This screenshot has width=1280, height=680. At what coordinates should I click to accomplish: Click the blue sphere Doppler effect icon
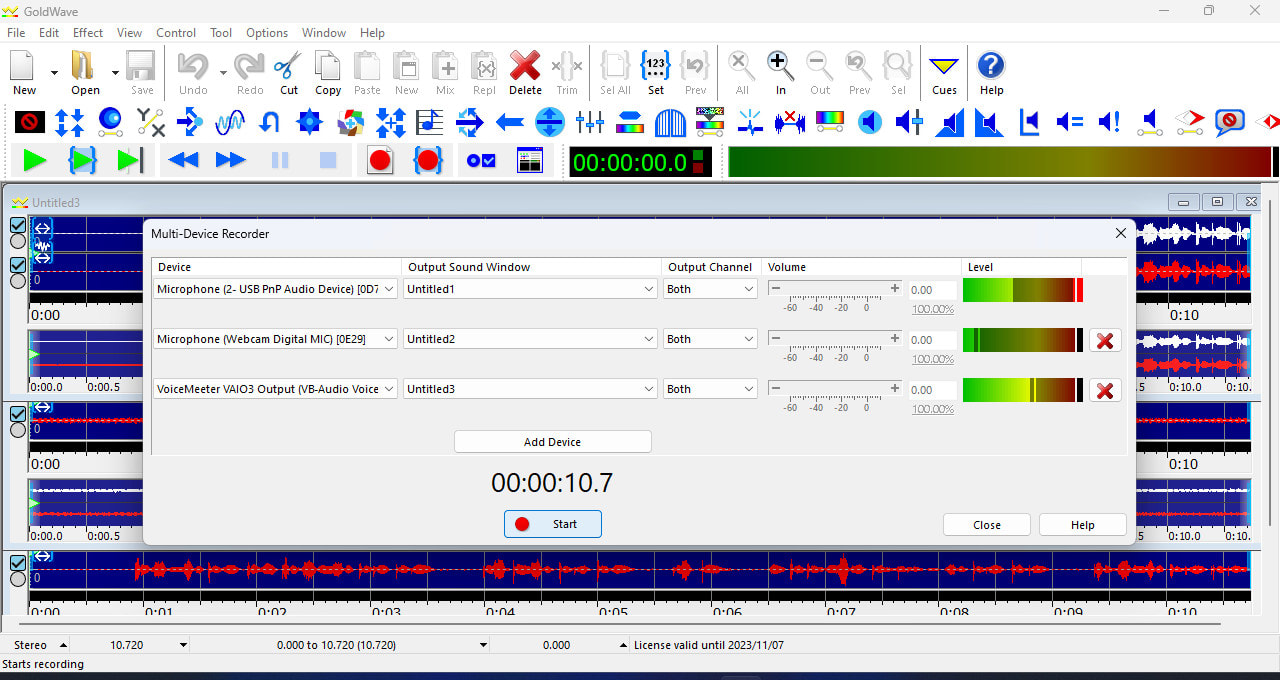click(110, 122)
